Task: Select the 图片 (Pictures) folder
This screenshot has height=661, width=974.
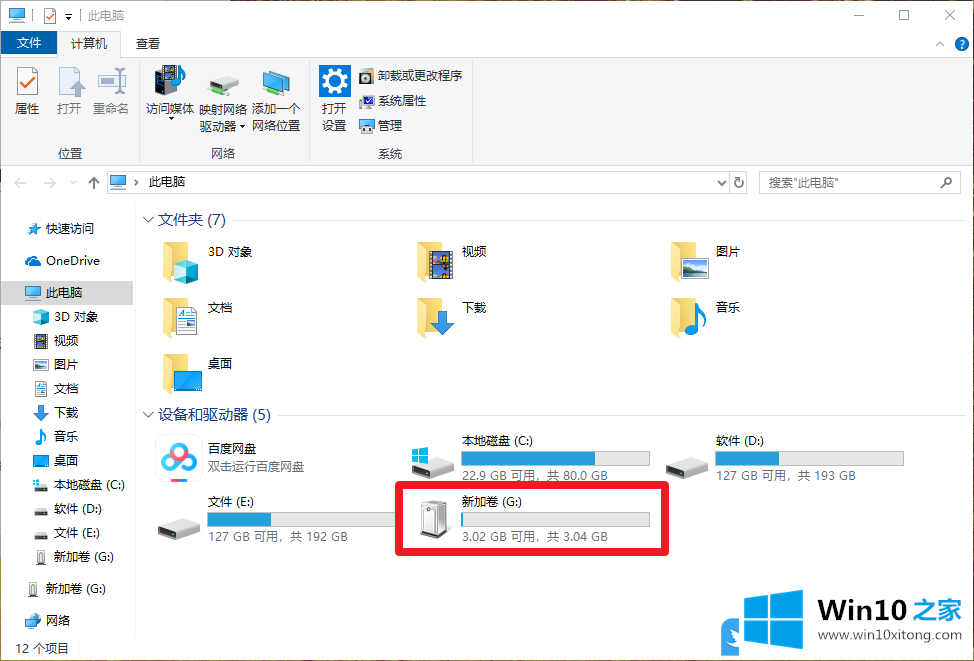Action: click(x=706, y=262)
